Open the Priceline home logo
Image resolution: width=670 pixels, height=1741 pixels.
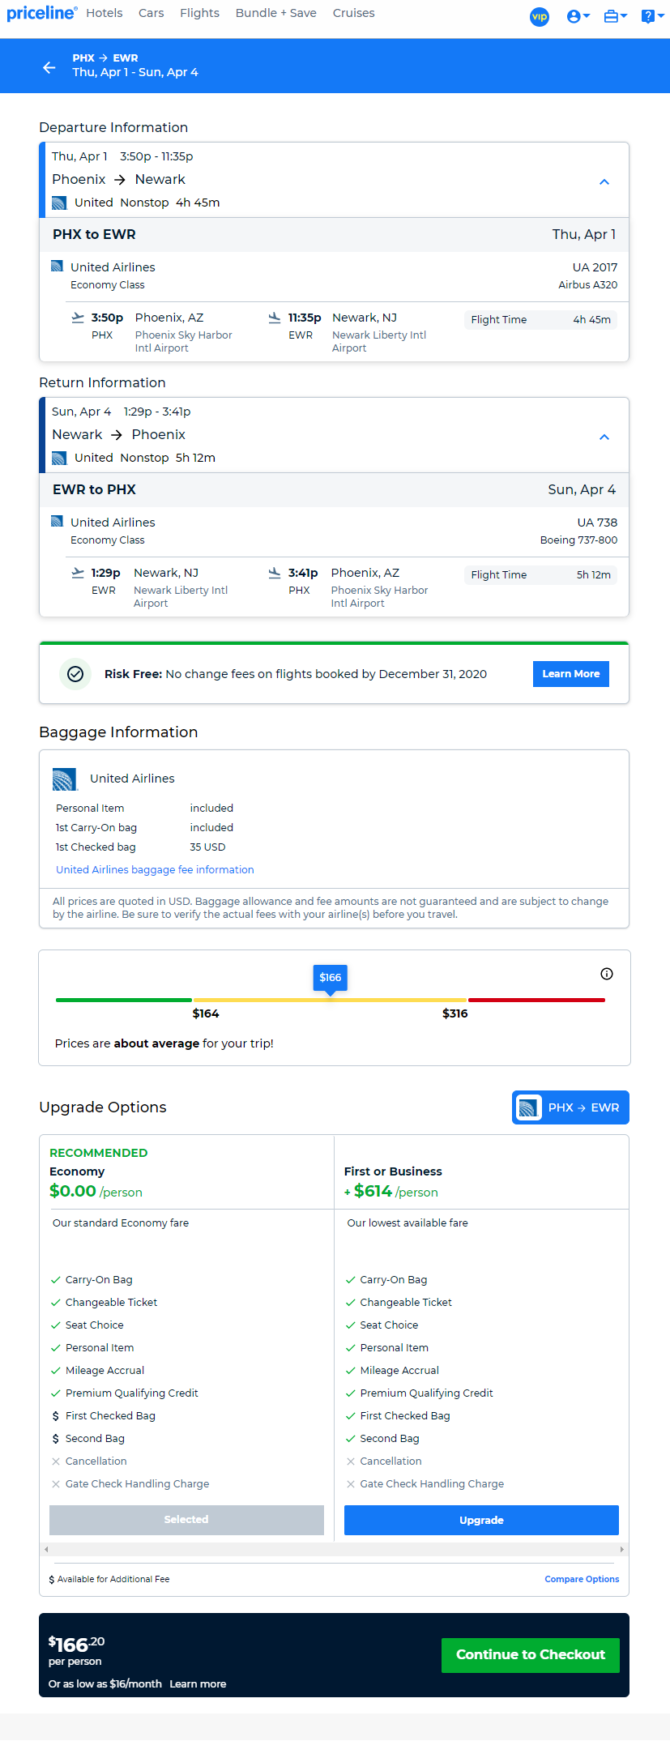[x=41, y=13]
